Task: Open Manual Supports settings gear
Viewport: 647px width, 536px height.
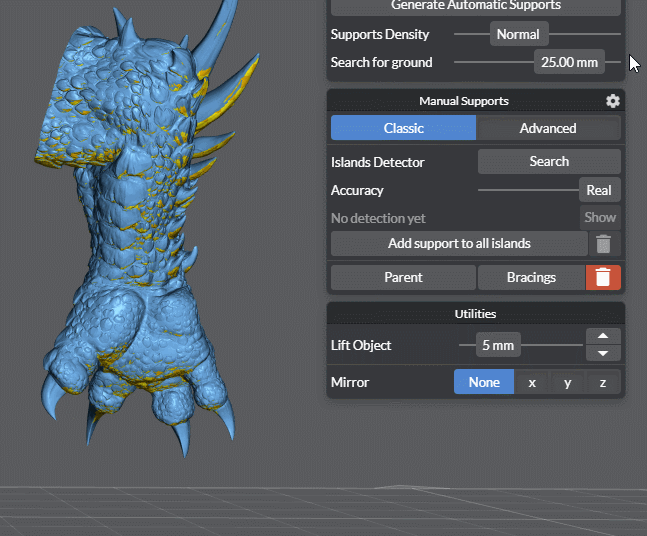Action: pos(613,101)
